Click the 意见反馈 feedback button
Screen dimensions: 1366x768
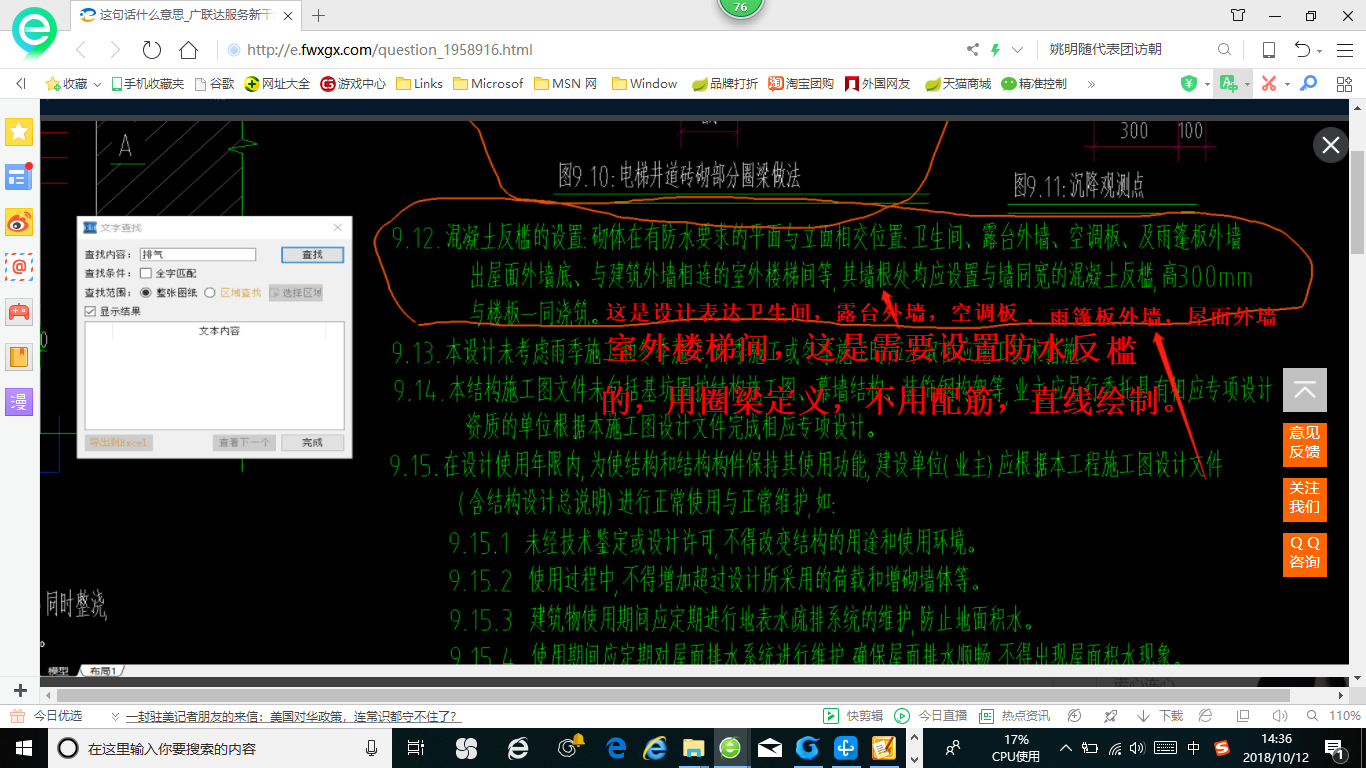(1305, 443)
